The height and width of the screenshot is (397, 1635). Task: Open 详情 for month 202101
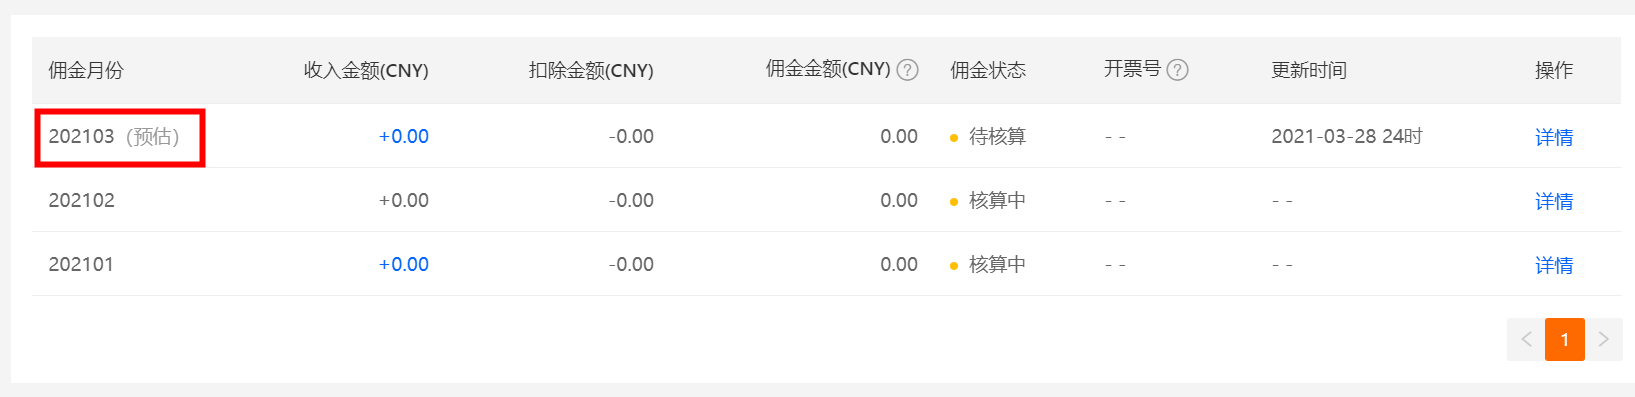(1554, 265)
